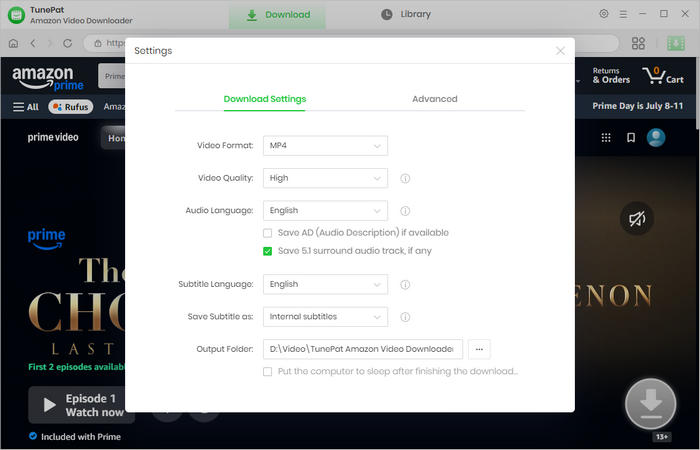
Task: Uncheck Save 5.1 surround audio track
Action: pos(267,251)
